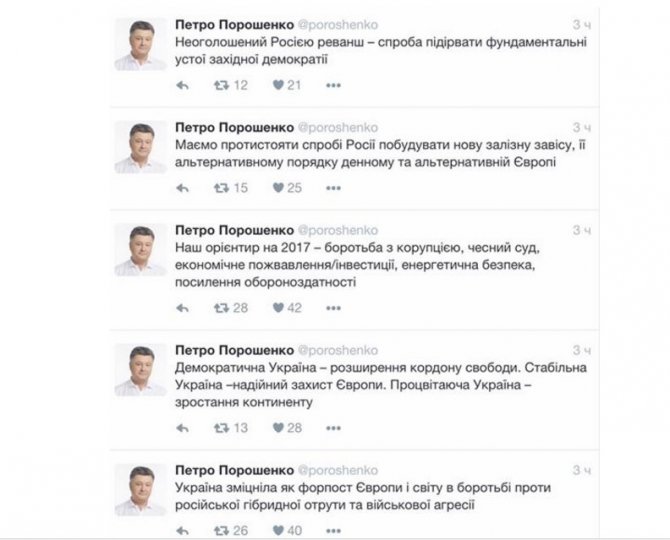Open the '3 ч' timestamp on the fourth tweet
This screenshot has height=540, width=670.
click(x=582, y=350)
